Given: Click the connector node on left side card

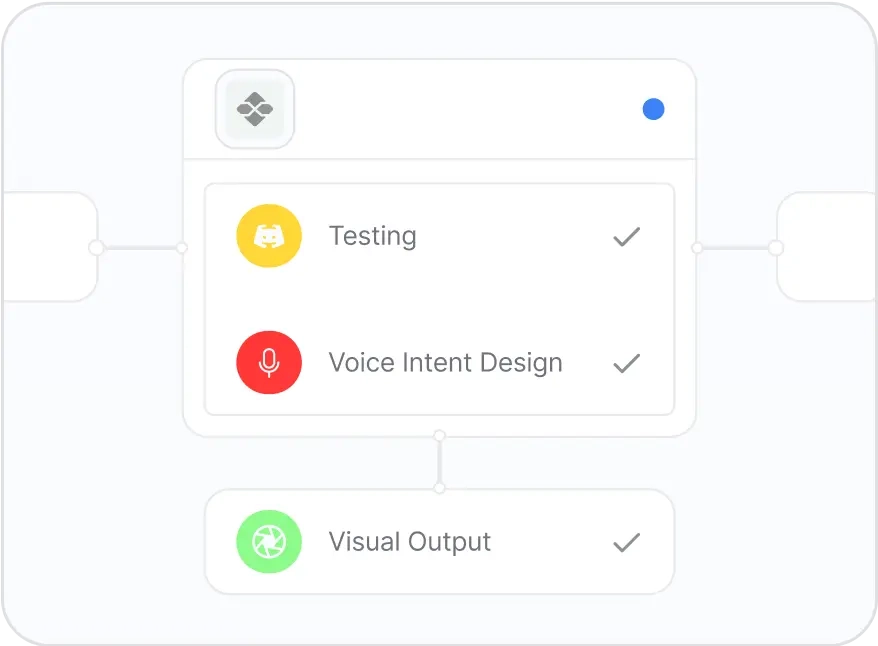Looking at the screenshot, I should click(x=96, y=248).
